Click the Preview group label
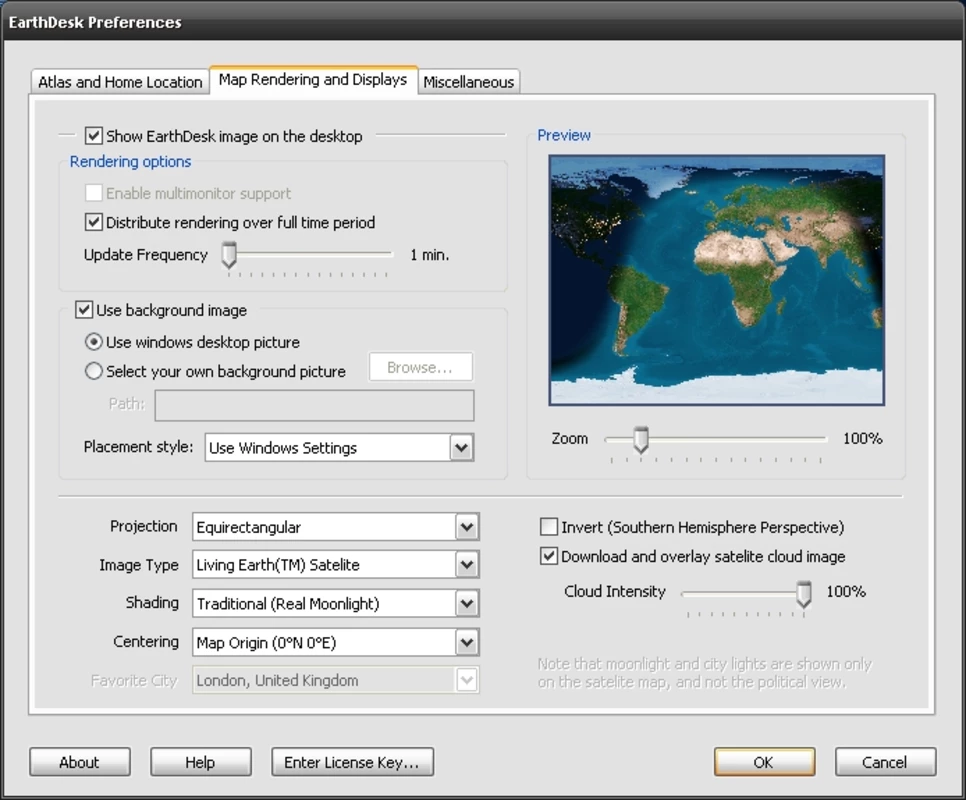The height and width of the screenshot is (800, 966). (564, 135)
